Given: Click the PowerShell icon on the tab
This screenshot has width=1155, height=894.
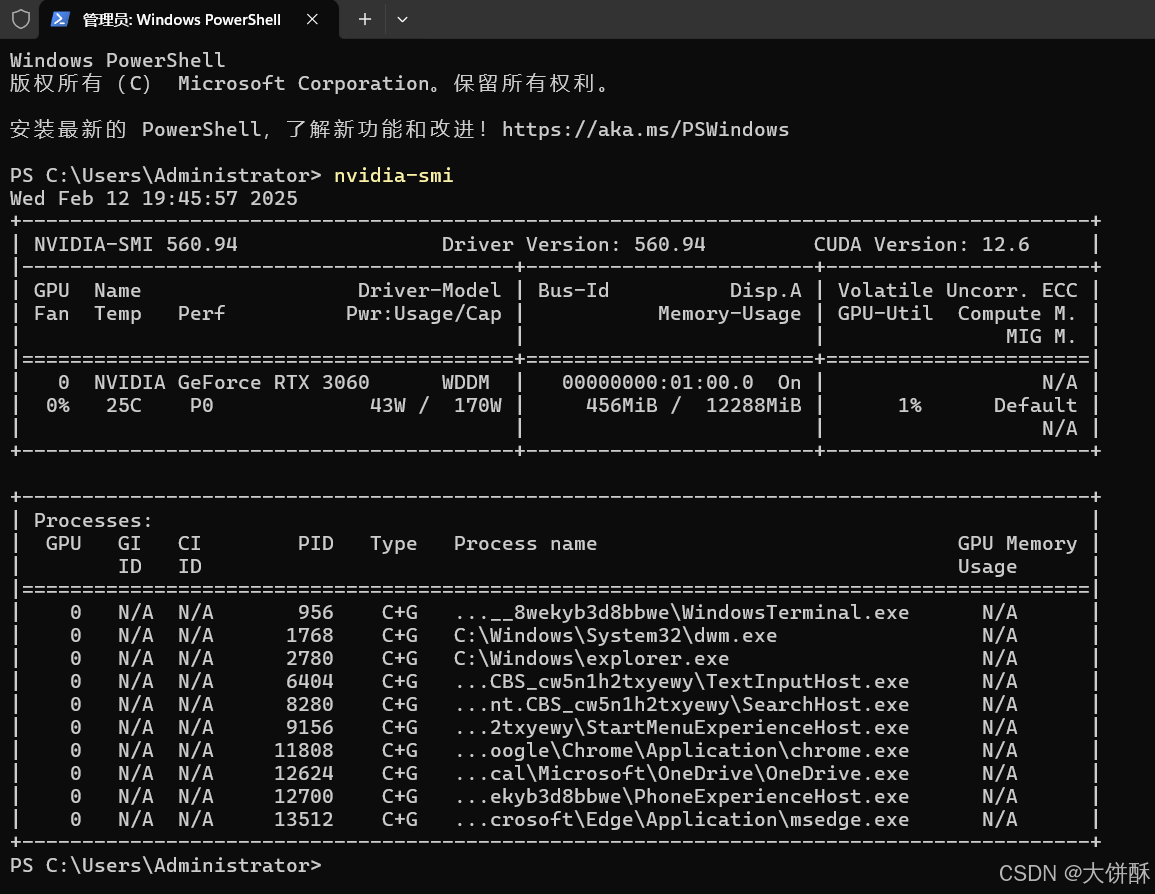Looking at the screenshot, I should point(60,19).
